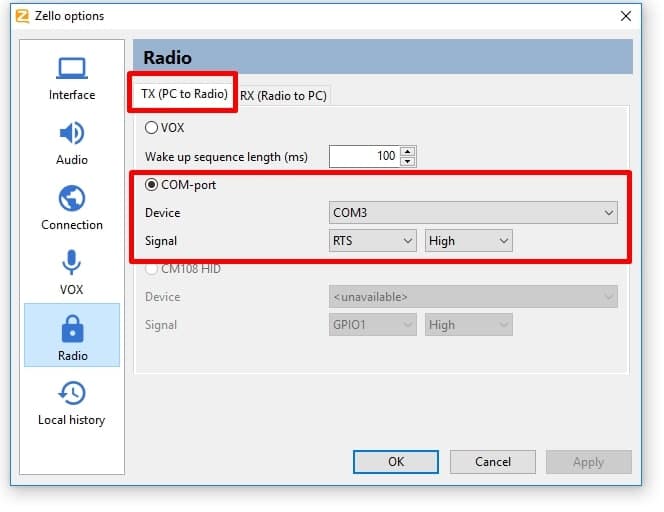Viewport: 664px width, 512px height.
Task: Close the Zello options window
Action: (x=626, y=16)
